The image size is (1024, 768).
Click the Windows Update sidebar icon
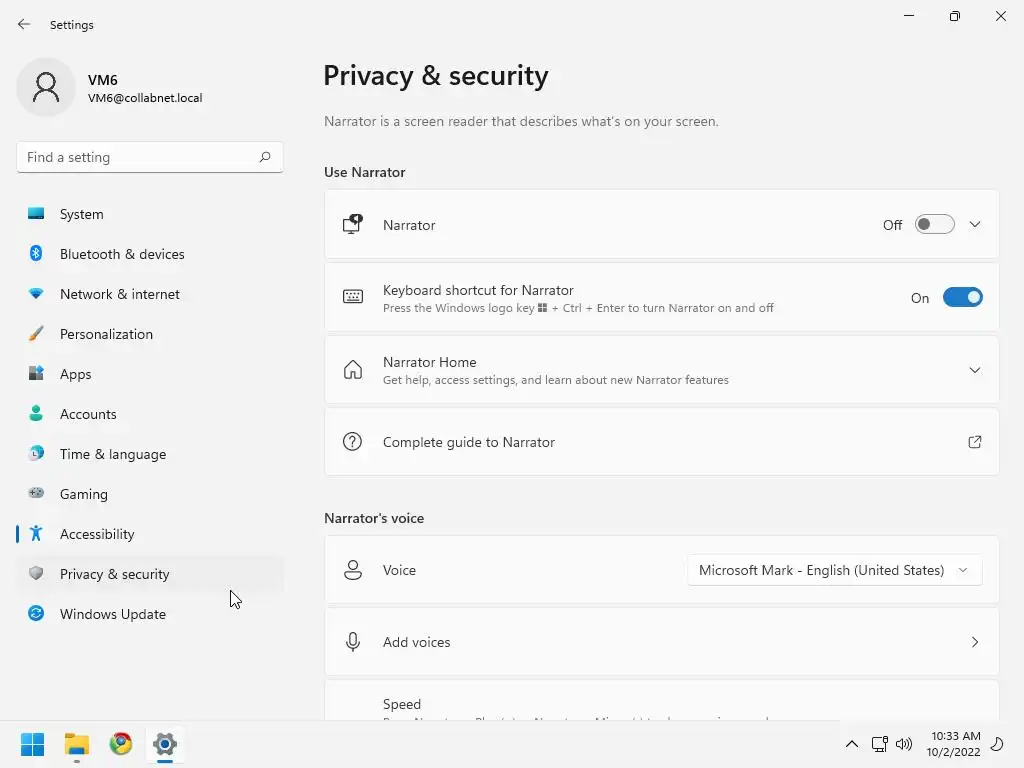click(36, 614)
